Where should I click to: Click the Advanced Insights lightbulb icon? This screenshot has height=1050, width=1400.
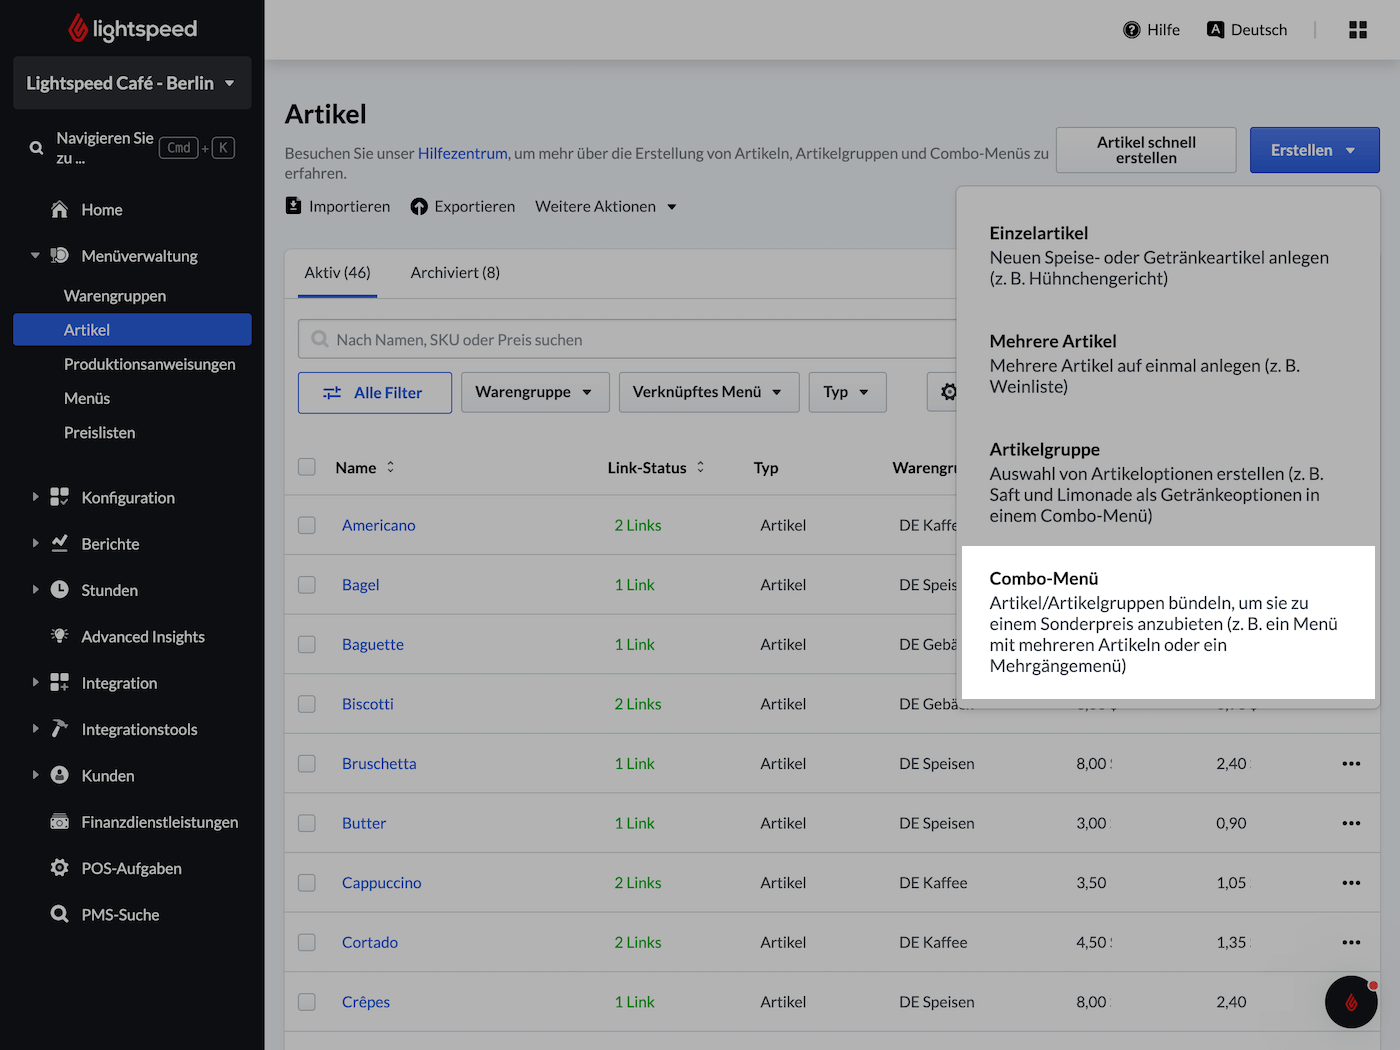tap(60, 636)
